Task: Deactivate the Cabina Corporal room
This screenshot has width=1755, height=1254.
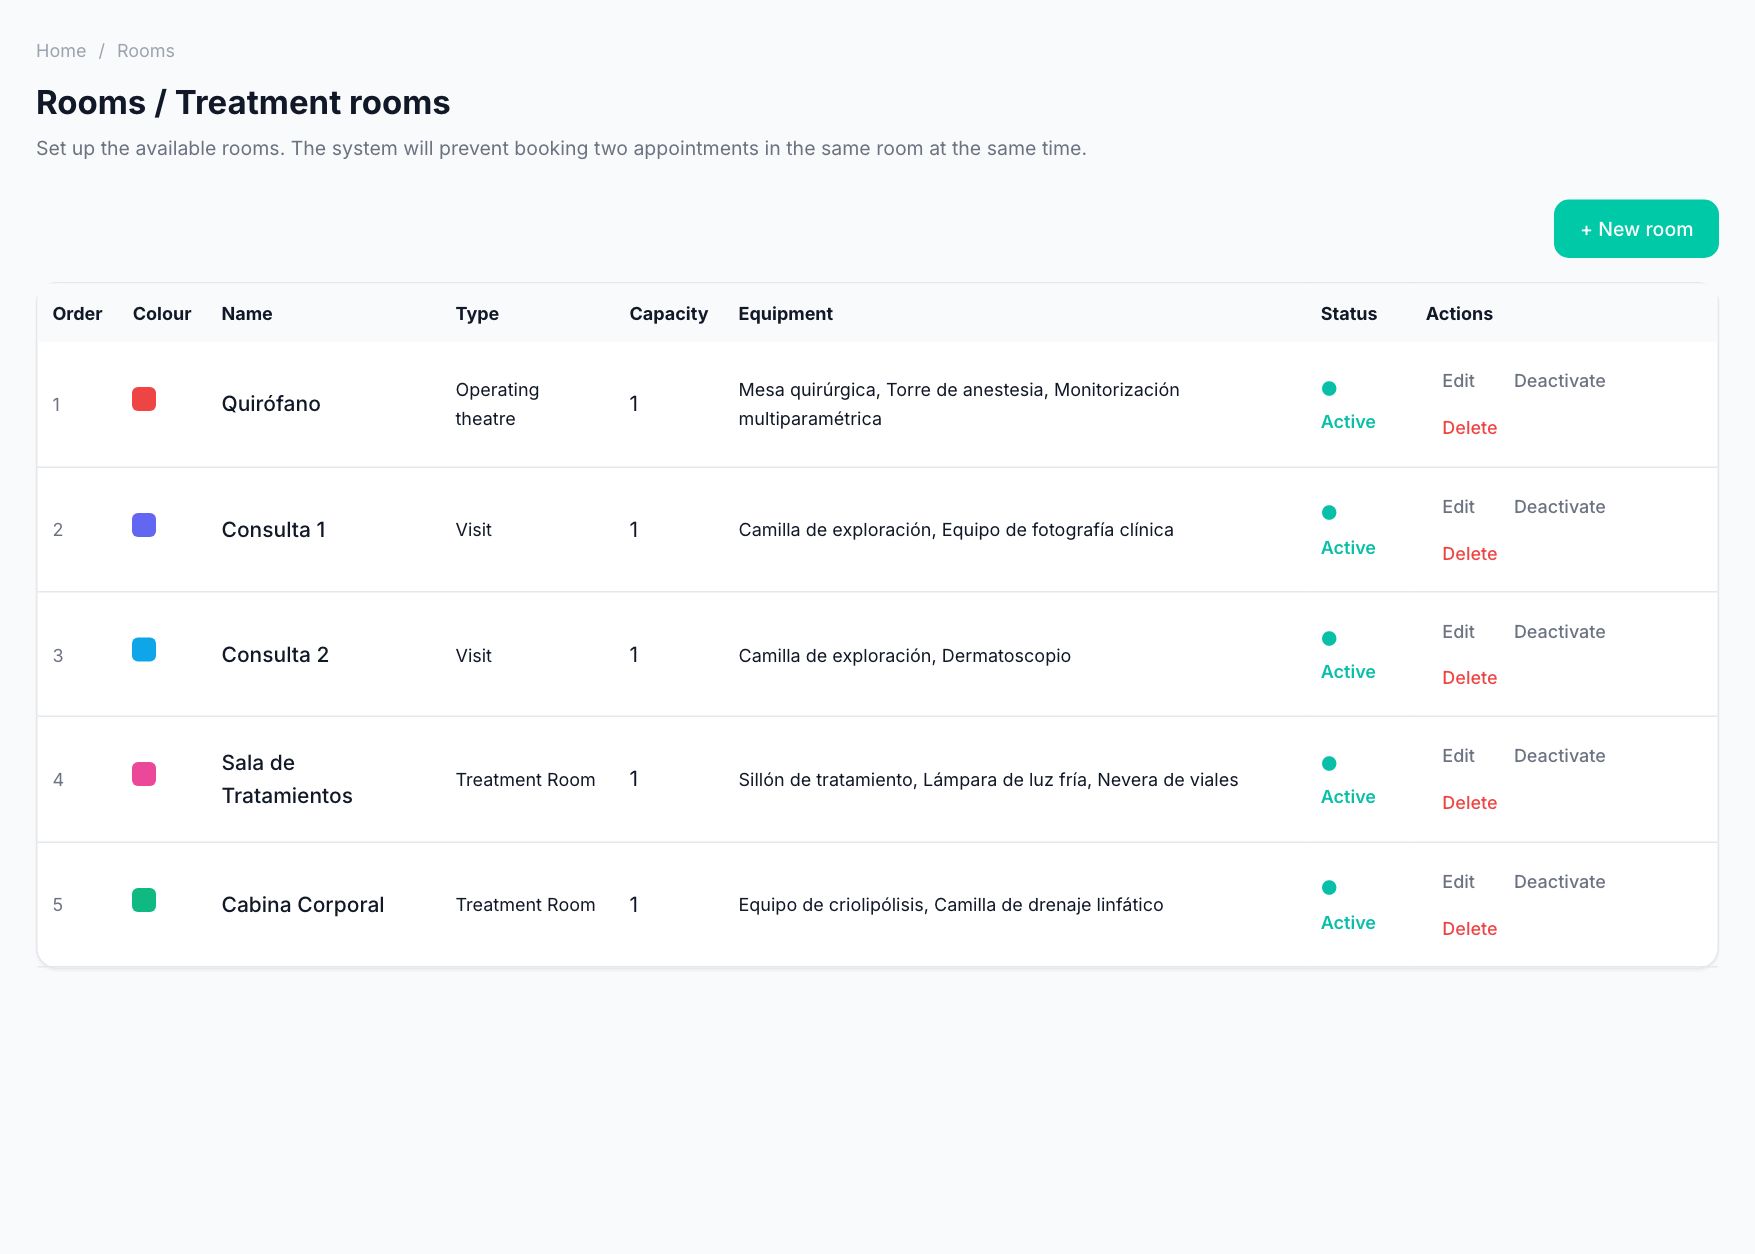Action: tap(1559, 882)
